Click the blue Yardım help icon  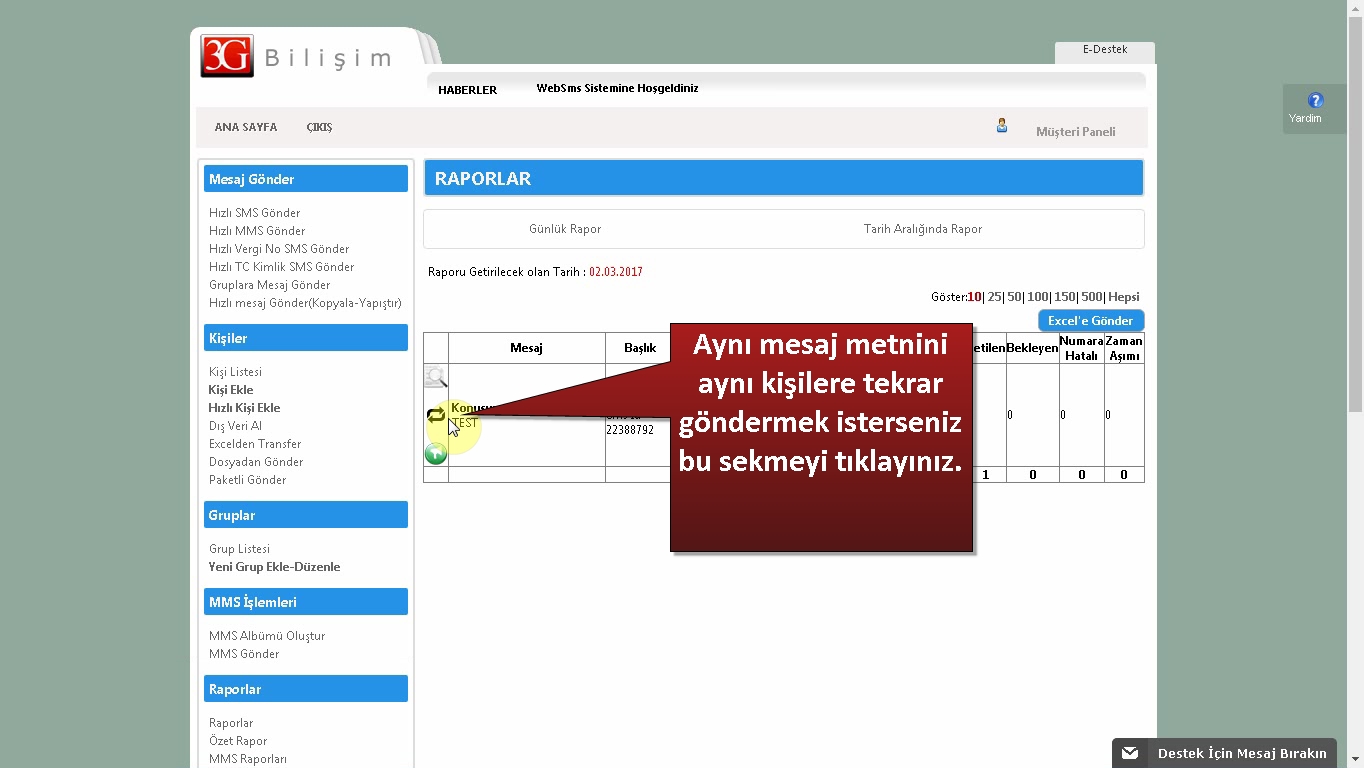[1315, 100]
